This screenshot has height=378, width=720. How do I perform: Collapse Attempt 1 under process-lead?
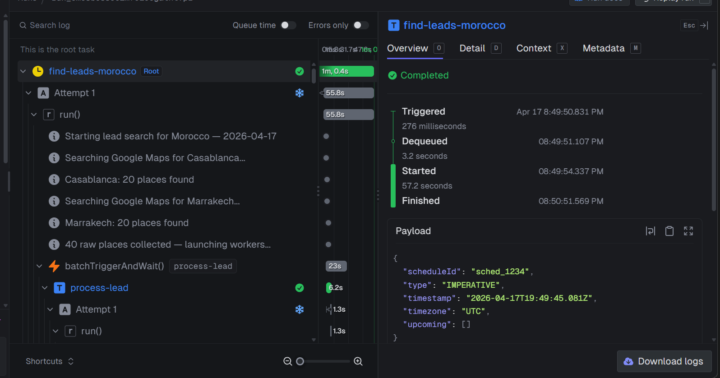pos(50,309)
